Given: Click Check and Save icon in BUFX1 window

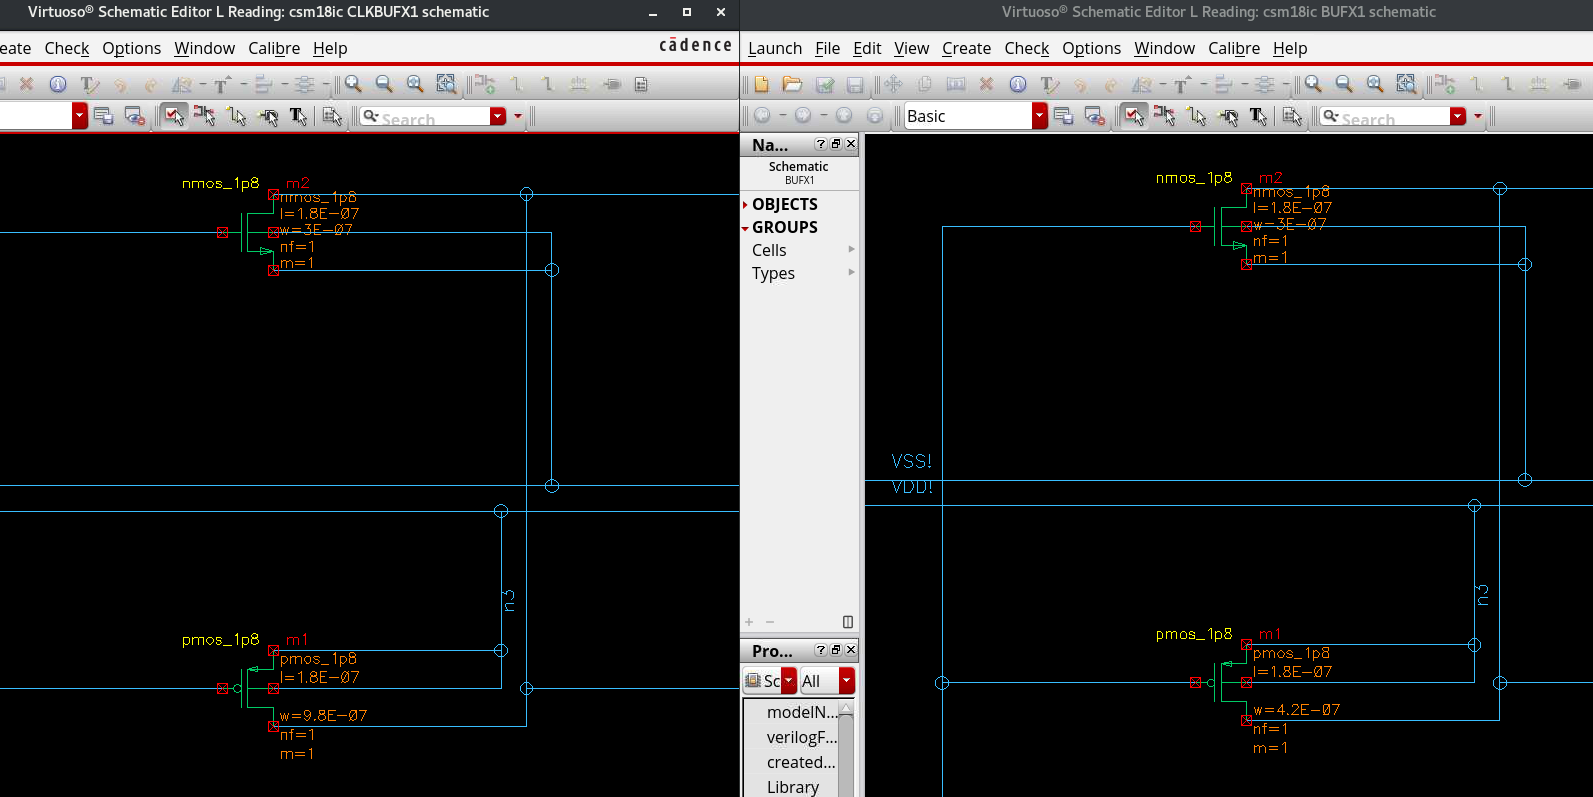Looking at the screenshot, I should click(x=825, y=84).
